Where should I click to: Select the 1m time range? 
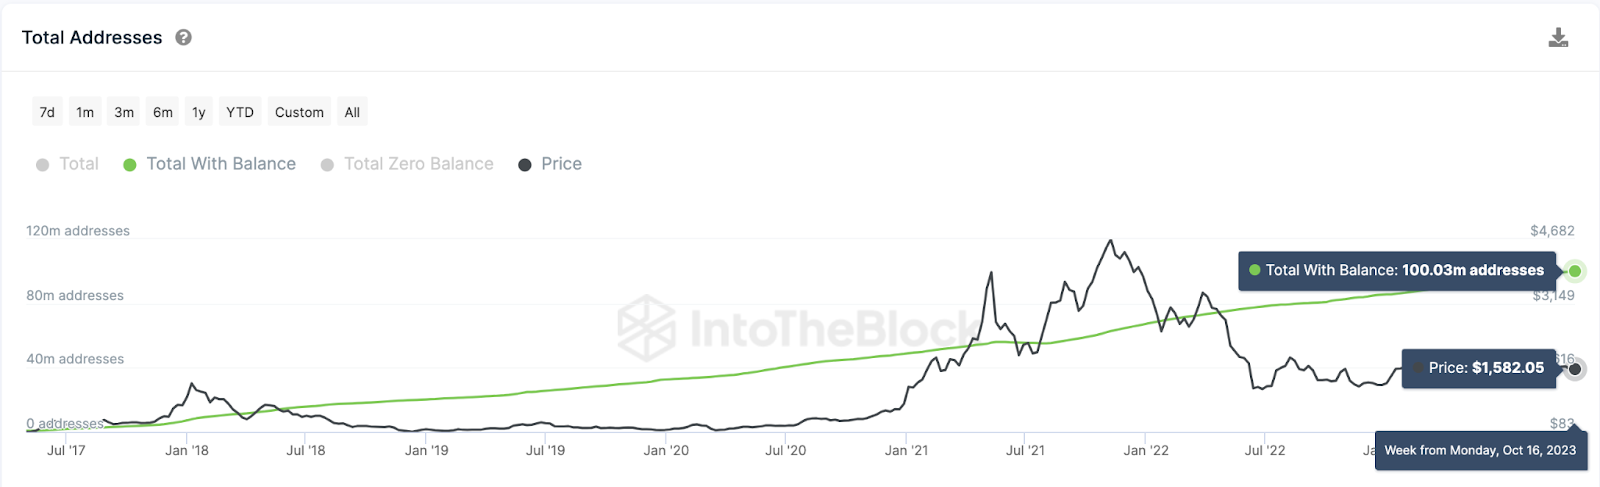pyautogui.click(x=85, y=112)
